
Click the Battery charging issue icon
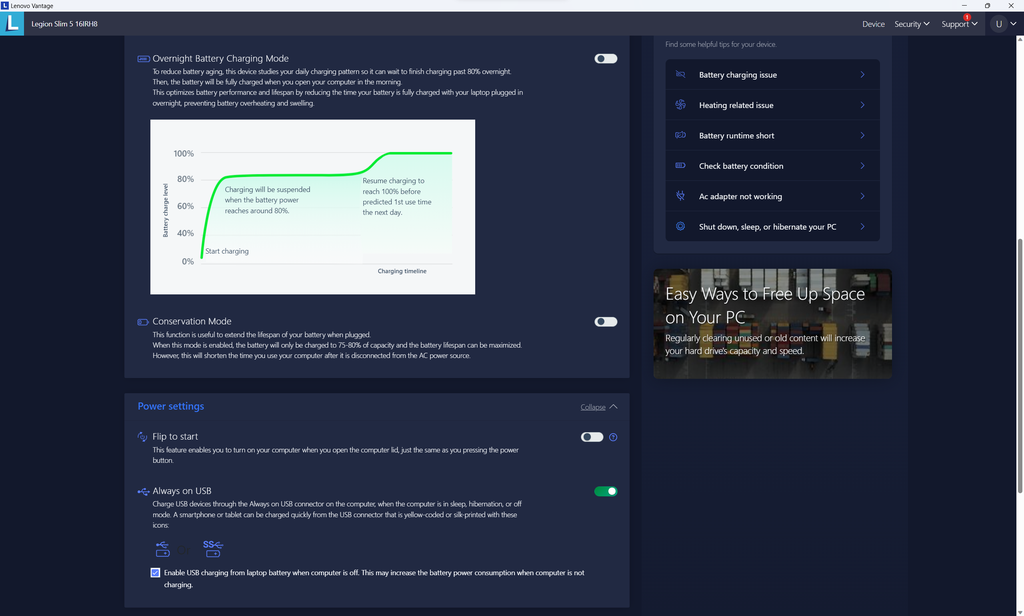[x=680, y=75]
